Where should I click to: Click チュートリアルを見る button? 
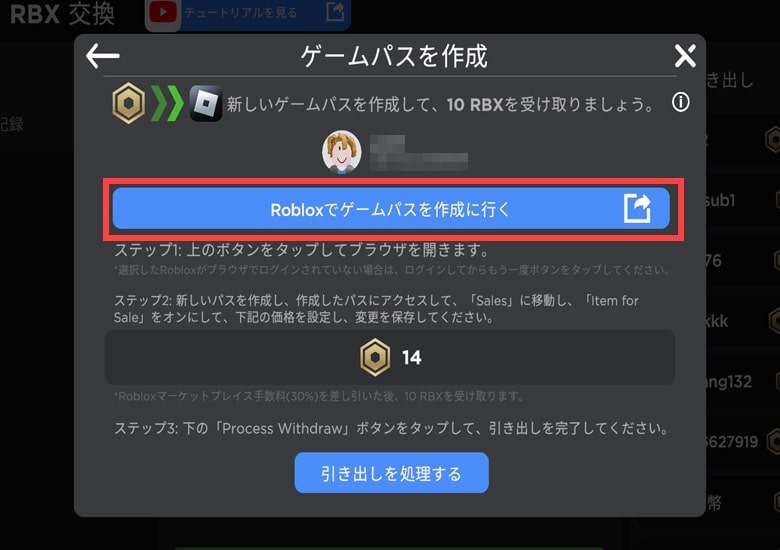pos(248,13)
